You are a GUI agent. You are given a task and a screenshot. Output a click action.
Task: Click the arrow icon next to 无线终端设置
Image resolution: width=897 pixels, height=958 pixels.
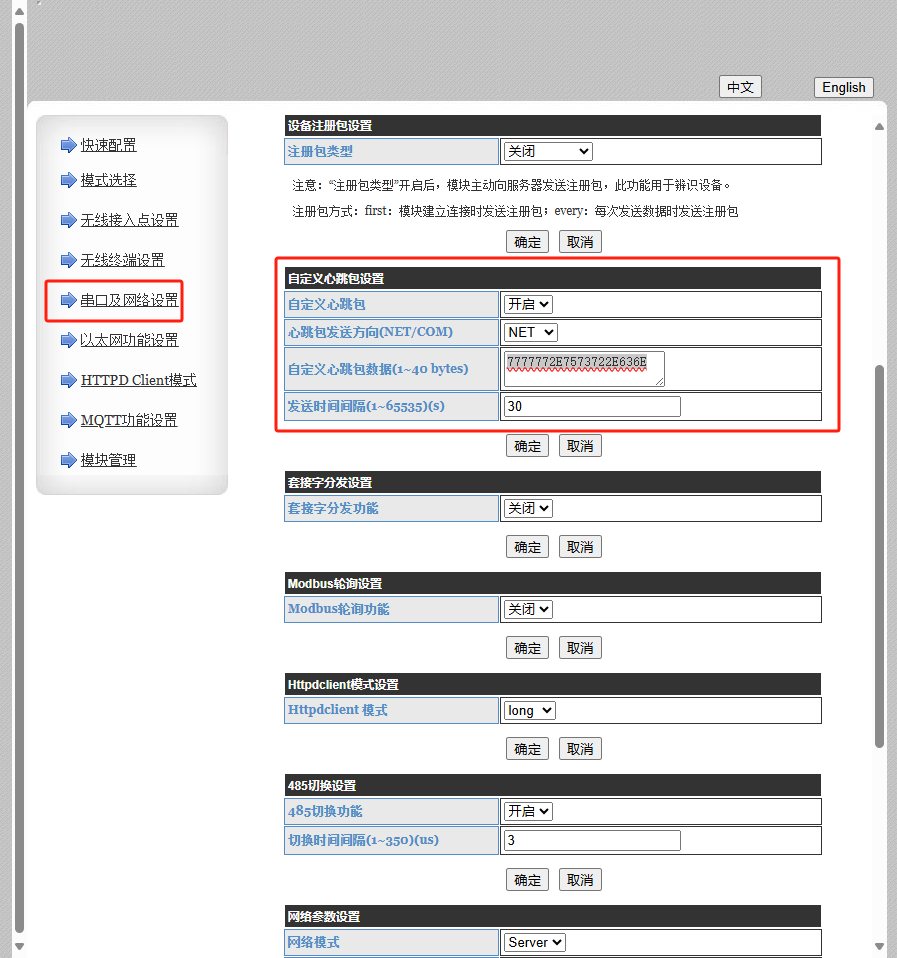(x=68, y=260)
